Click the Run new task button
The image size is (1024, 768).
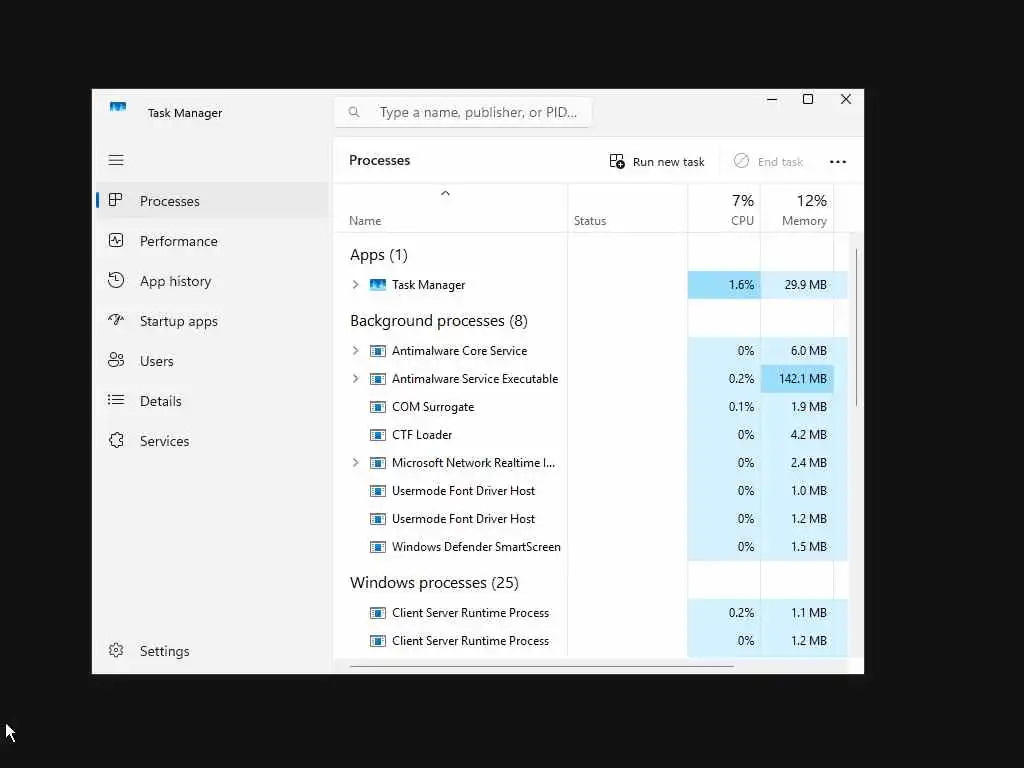coord(657,161)
